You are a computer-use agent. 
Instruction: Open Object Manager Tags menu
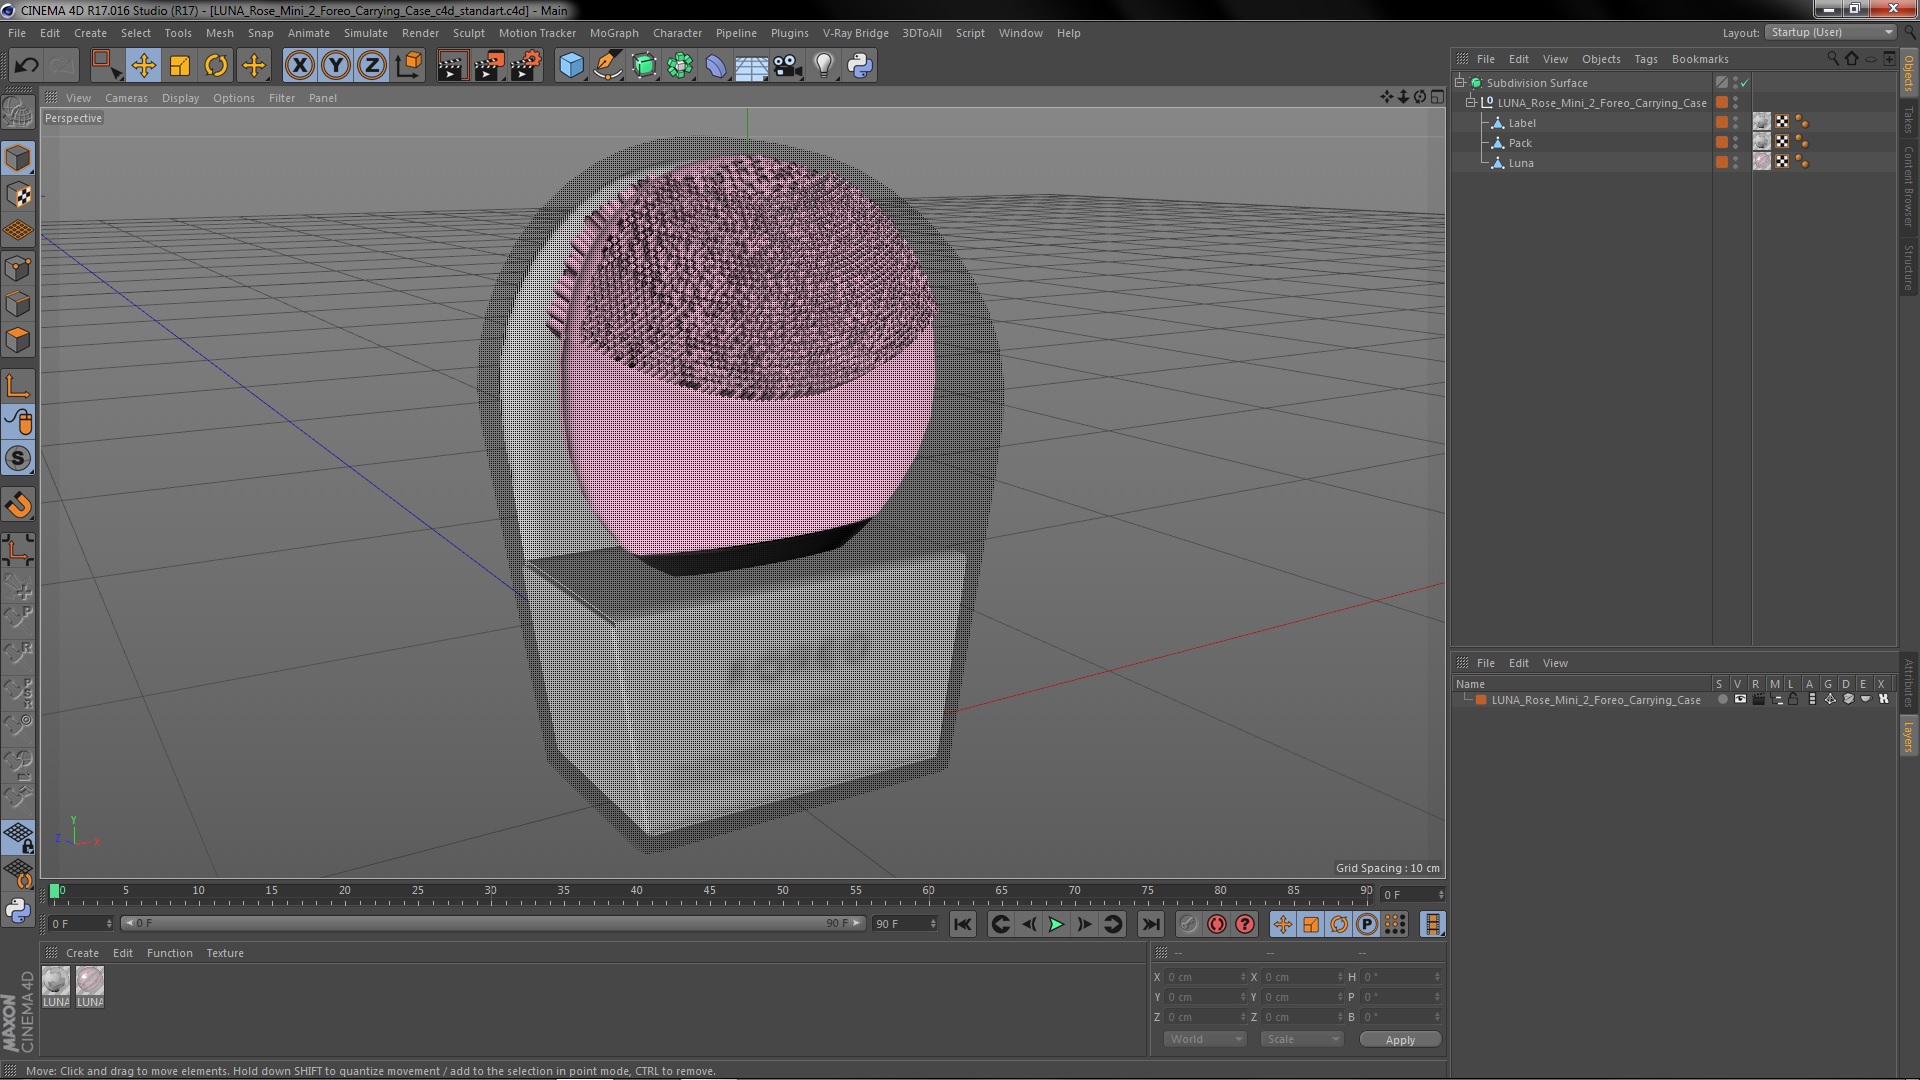(1645, 59)
